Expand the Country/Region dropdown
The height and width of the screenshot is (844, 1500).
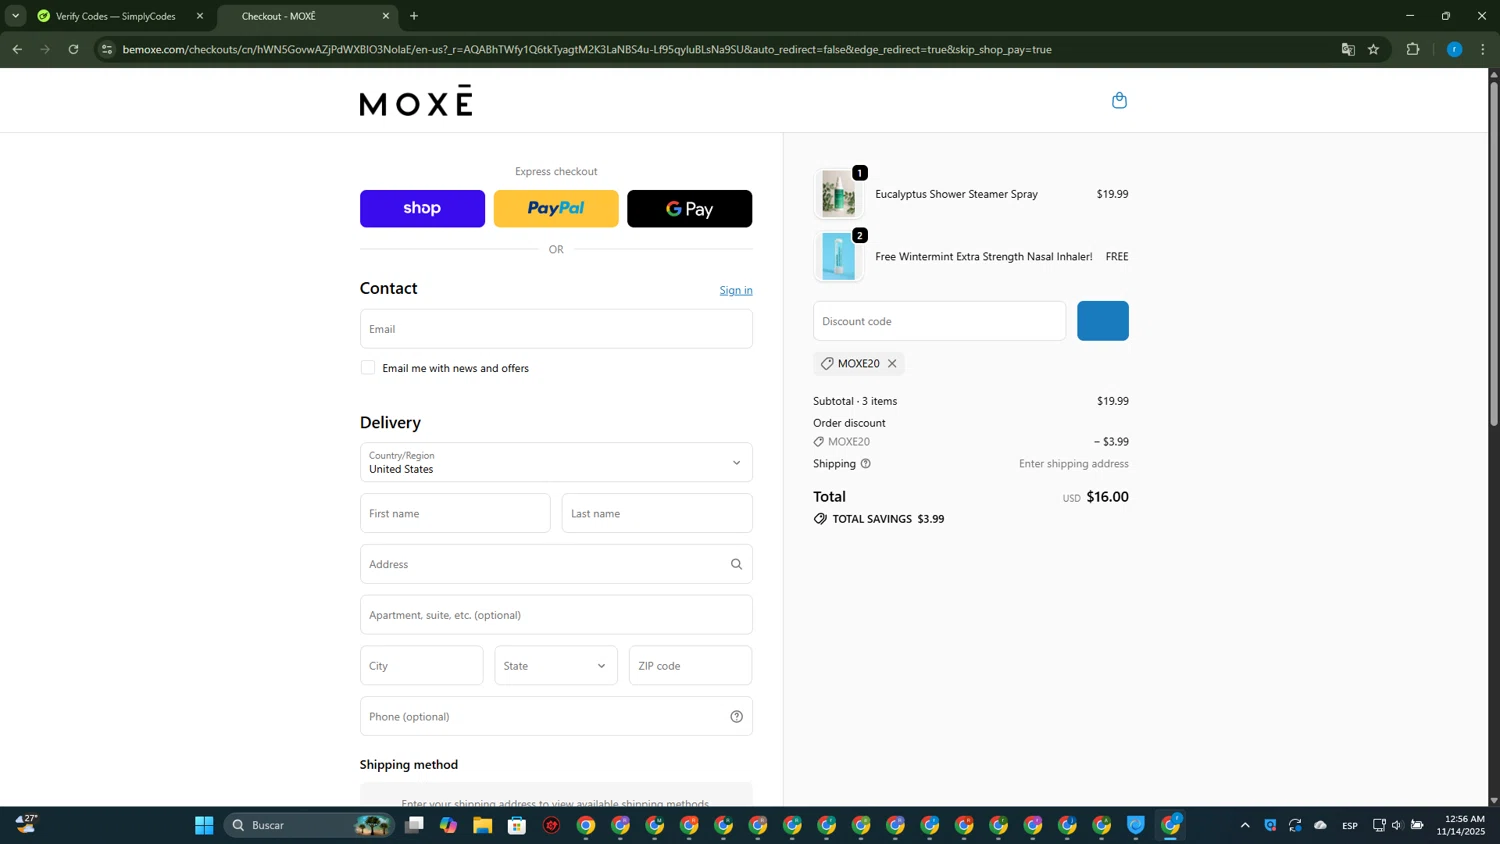click(556, 462)
